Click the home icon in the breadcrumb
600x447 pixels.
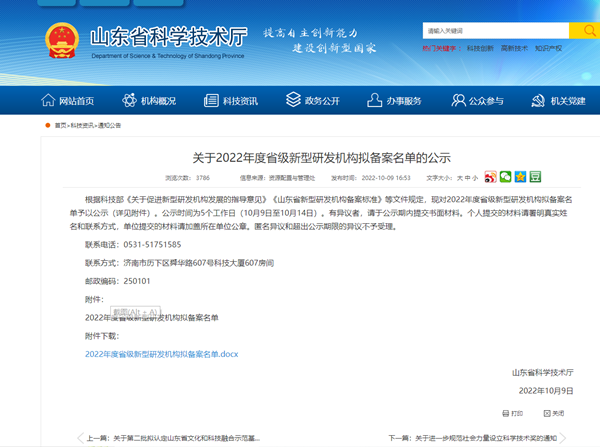tap(48, 125)
